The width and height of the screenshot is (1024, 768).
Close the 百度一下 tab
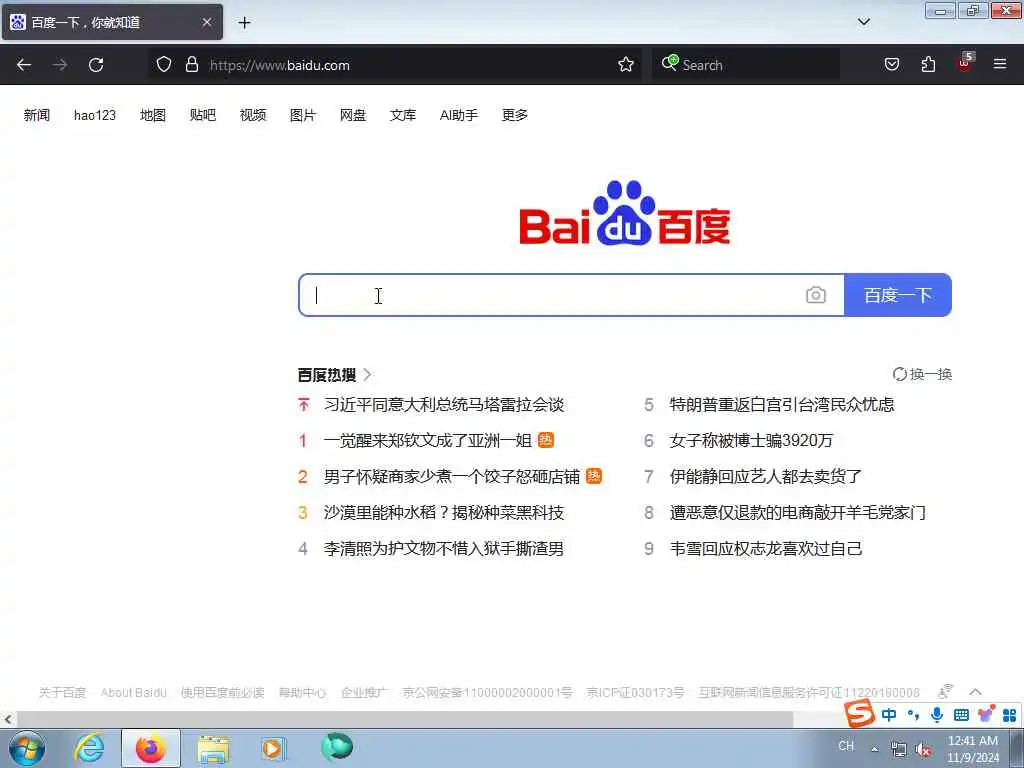(207, 22)
